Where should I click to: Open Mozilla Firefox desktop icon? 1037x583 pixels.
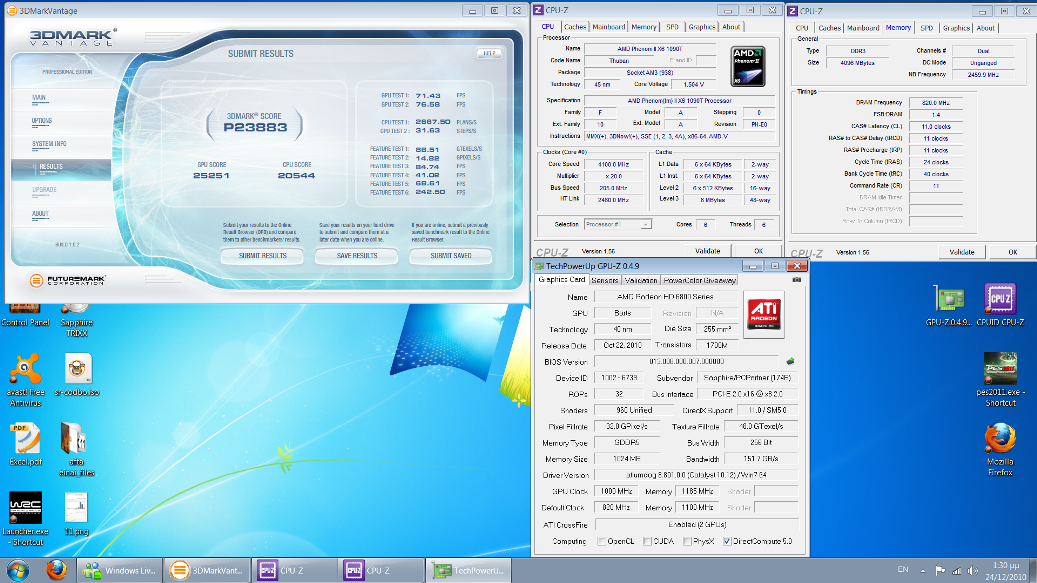tap(1000, 449)
